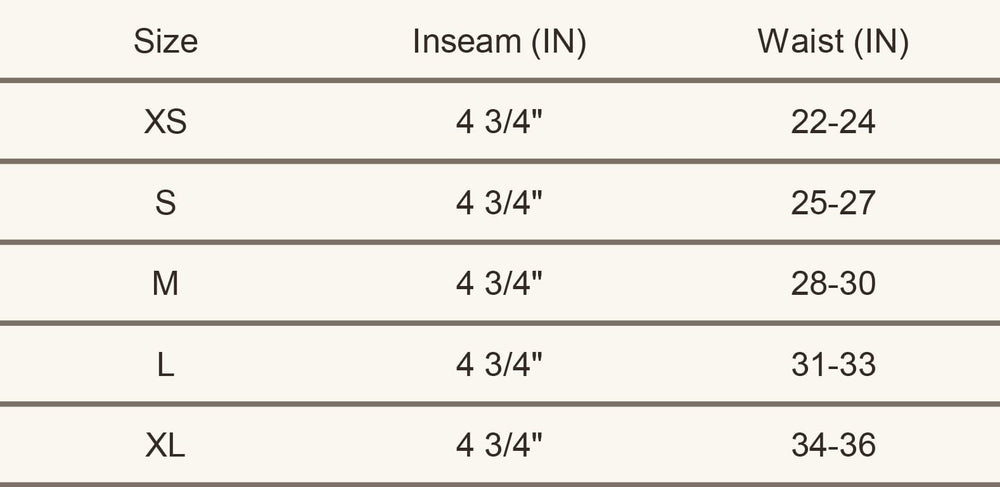This screenshot has width=1000, height=487.
Task: Click the inseam value in the L row
Action: pyautogui.click(x=499, y=365)
